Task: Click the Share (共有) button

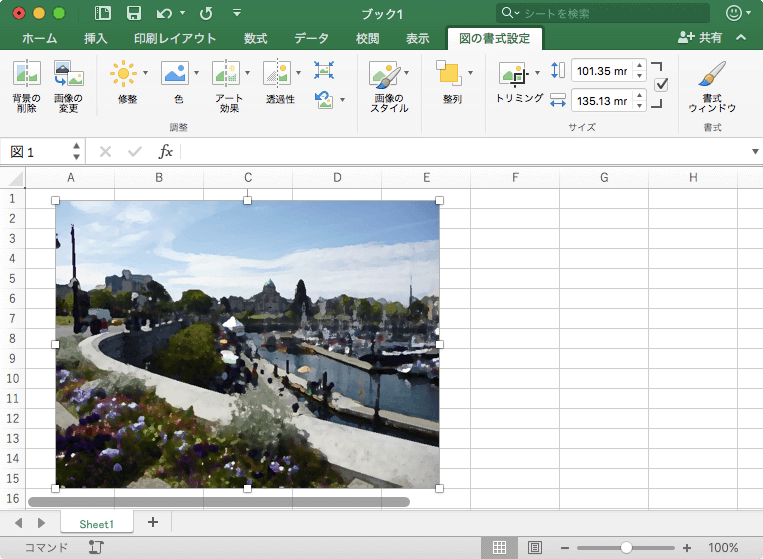Action: pyautogui.click(x=700, y=38)
